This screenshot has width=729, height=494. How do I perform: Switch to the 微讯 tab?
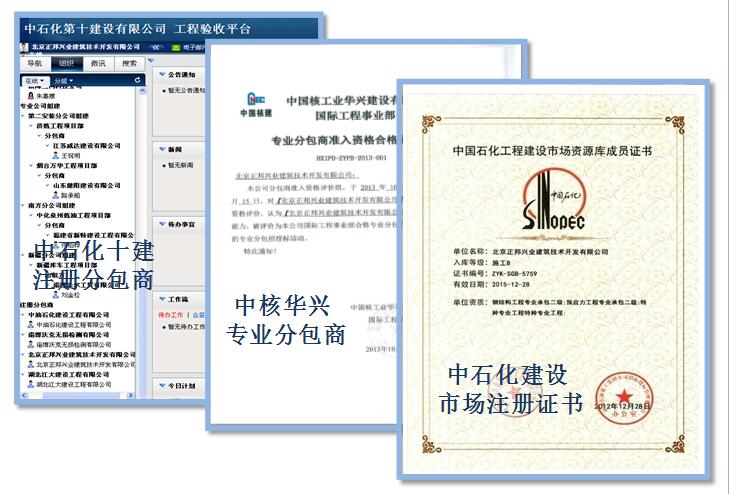[x=98, y=63]
